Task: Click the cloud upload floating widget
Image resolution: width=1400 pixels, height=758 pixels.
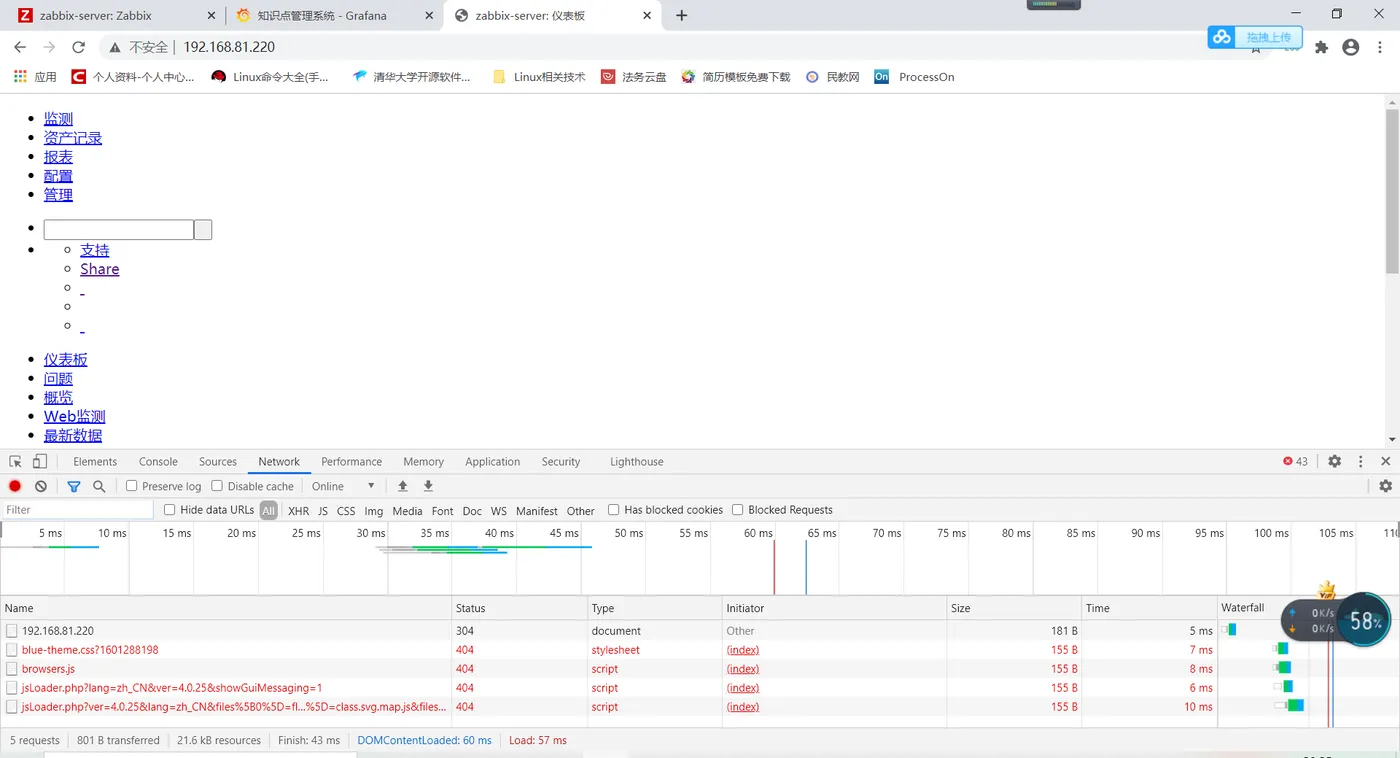Action: click(1254, 37)
